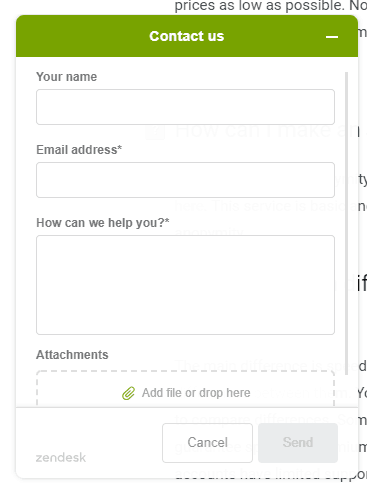Click inside the How can we help you textarea
This screenshot has height=487, width=367.
click(185, 285)
